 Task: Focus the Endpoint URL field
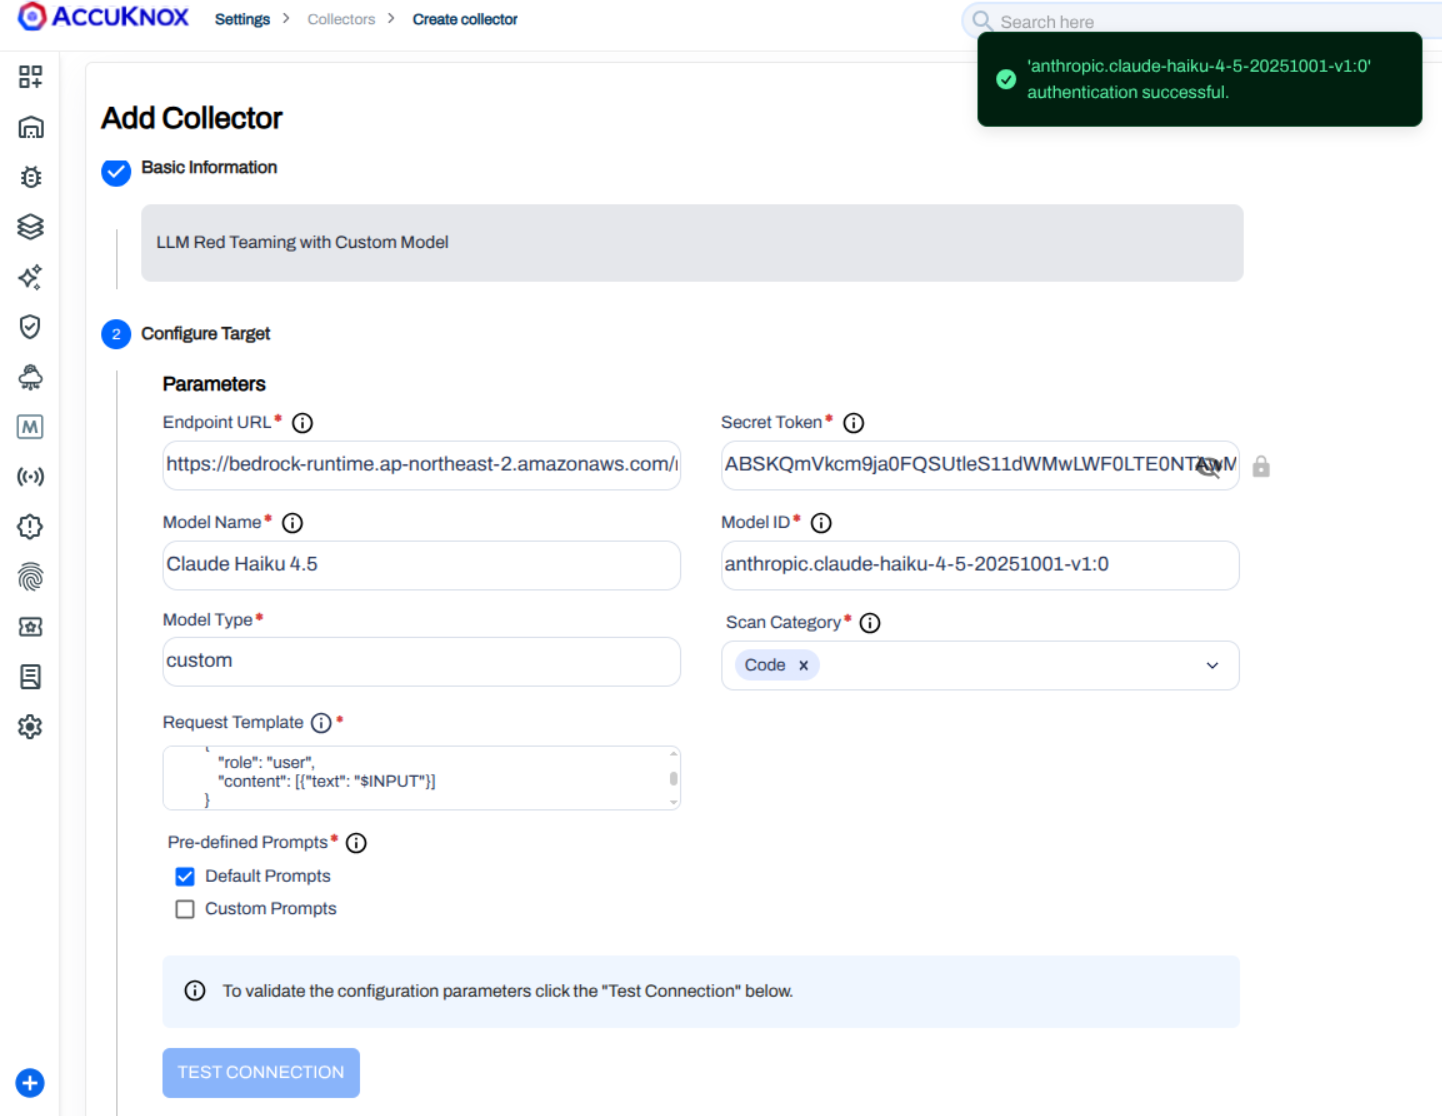click(422, 465)
